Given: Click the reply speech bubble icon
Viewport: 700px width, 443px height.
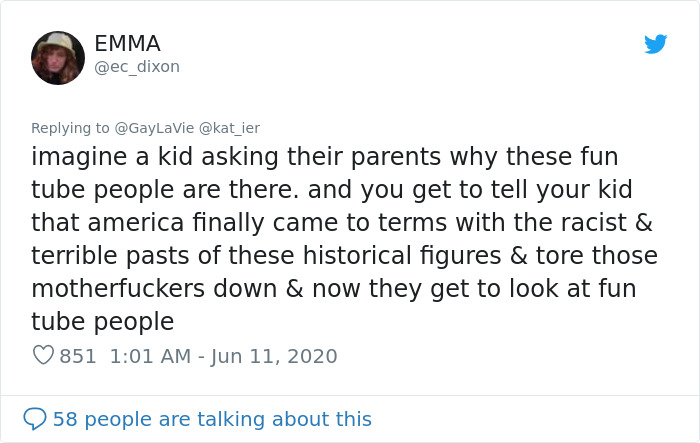Looking at the screenshot, I should (x=35, y=419).
